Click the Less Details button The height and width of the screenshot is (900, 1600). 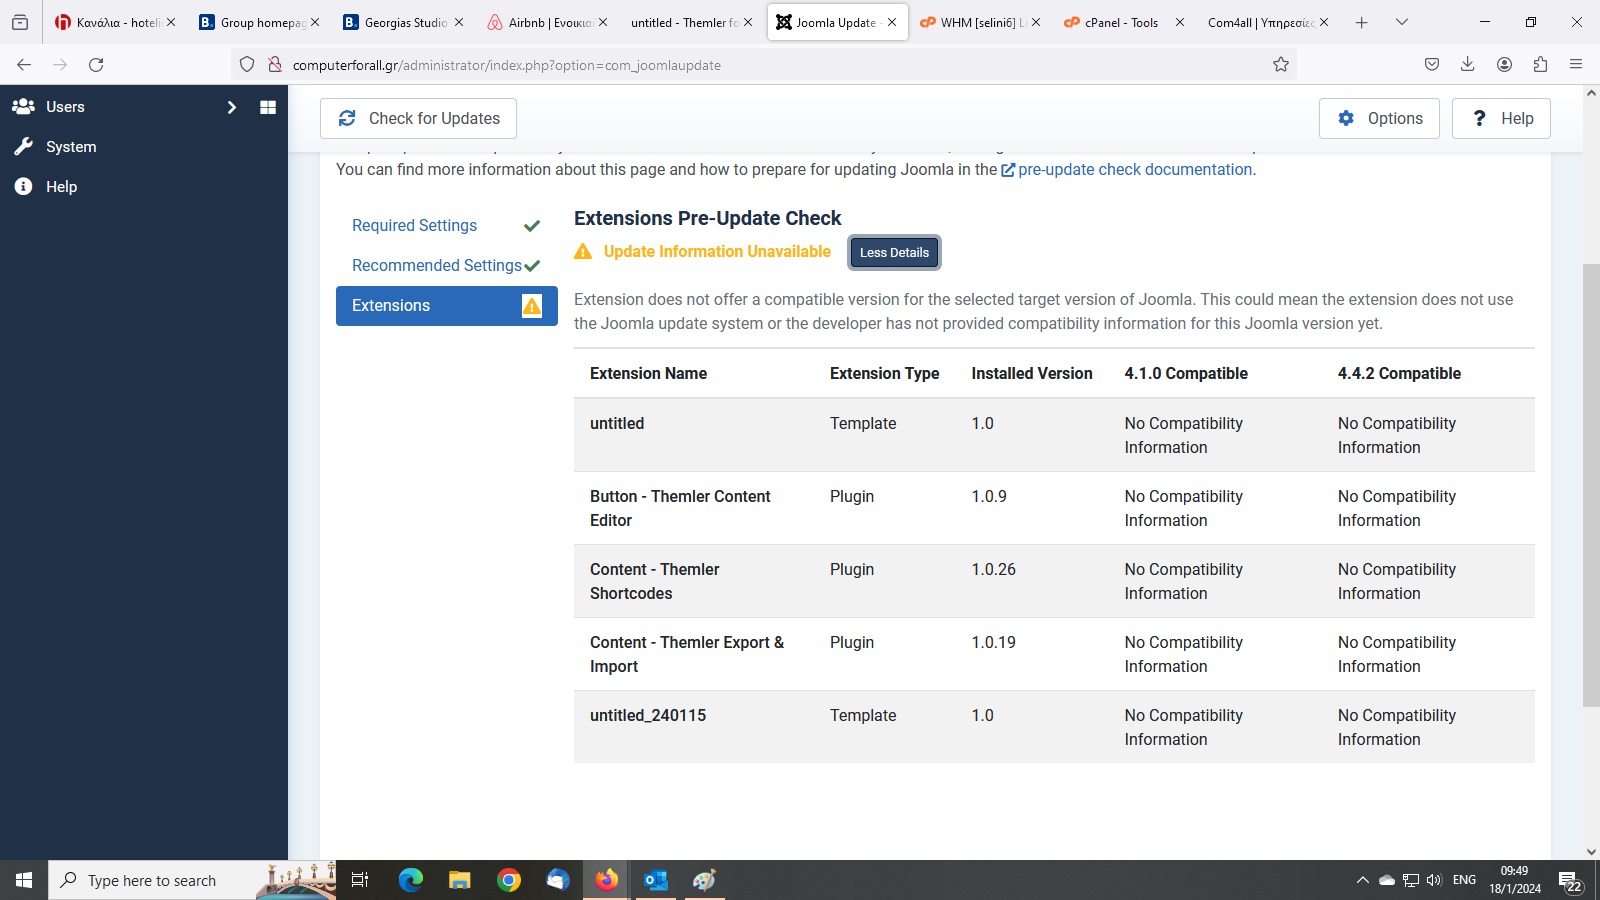click(894, 252)
